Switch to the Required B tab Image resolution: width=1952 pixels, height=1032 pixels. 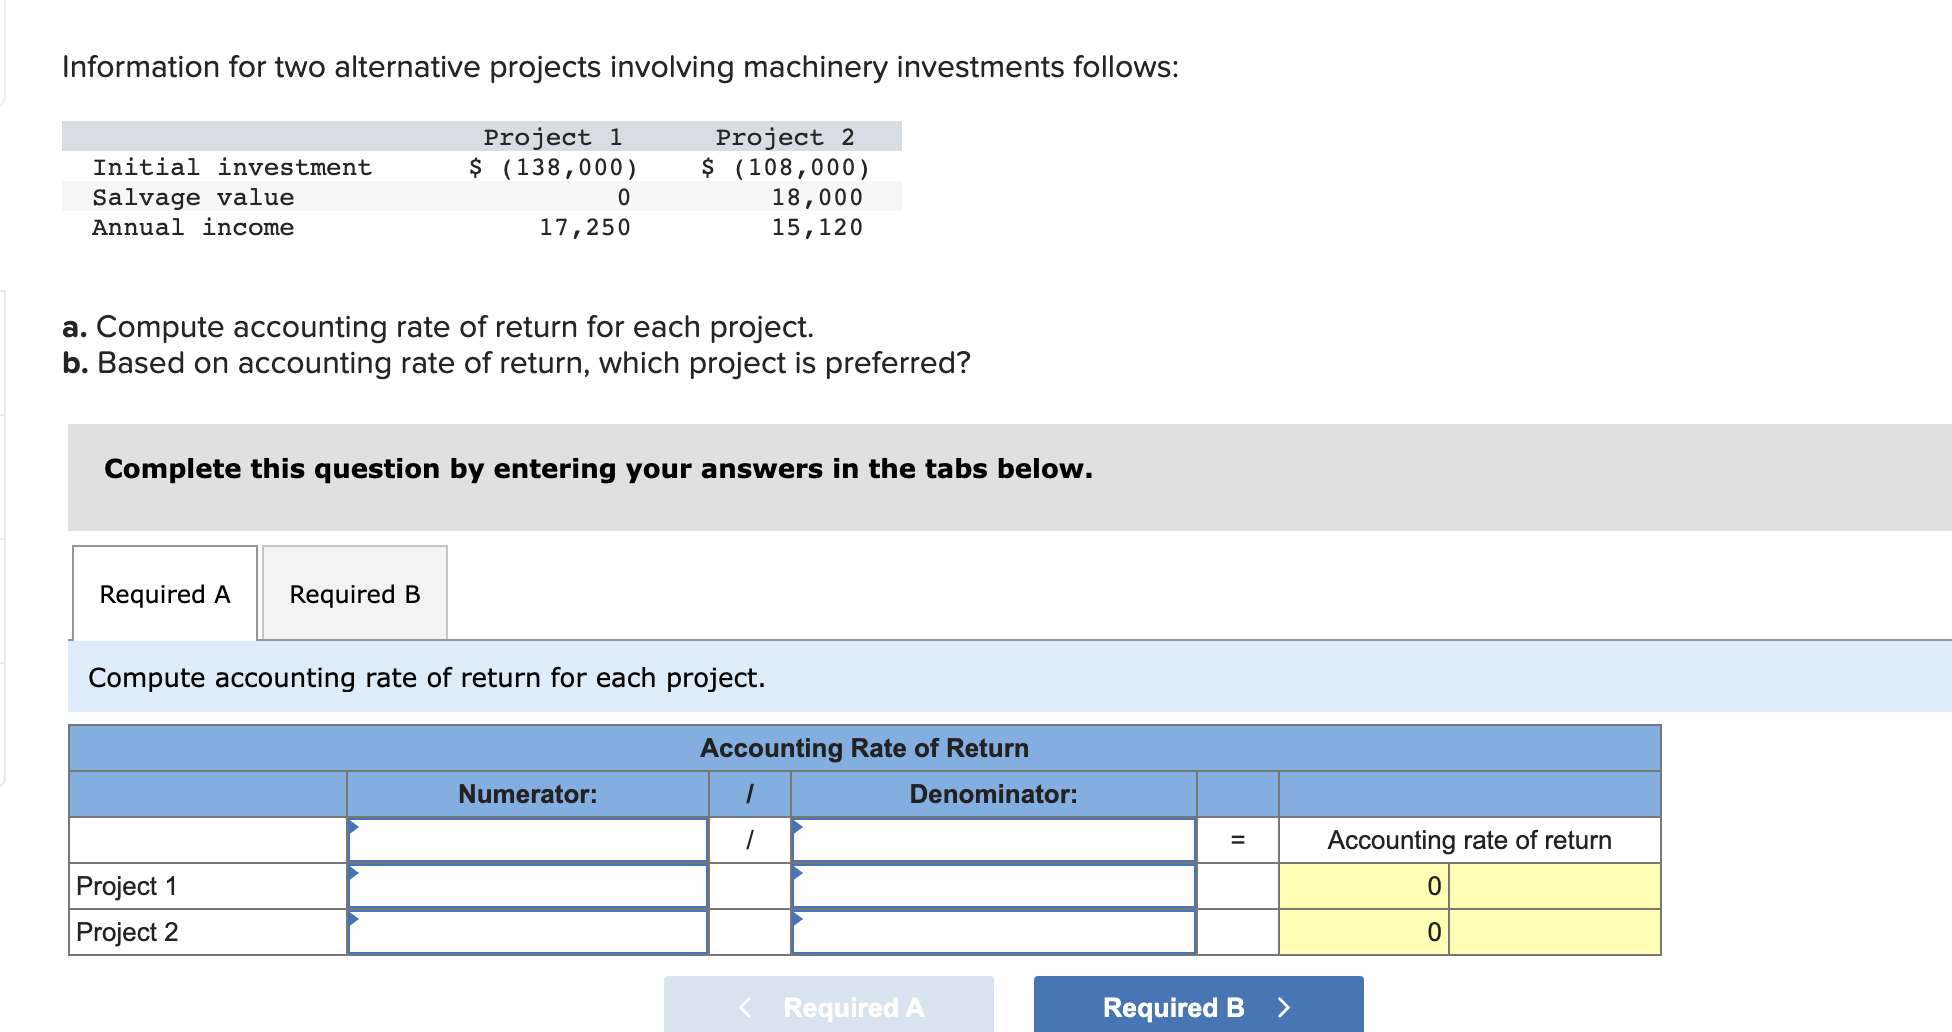[353, 593]
